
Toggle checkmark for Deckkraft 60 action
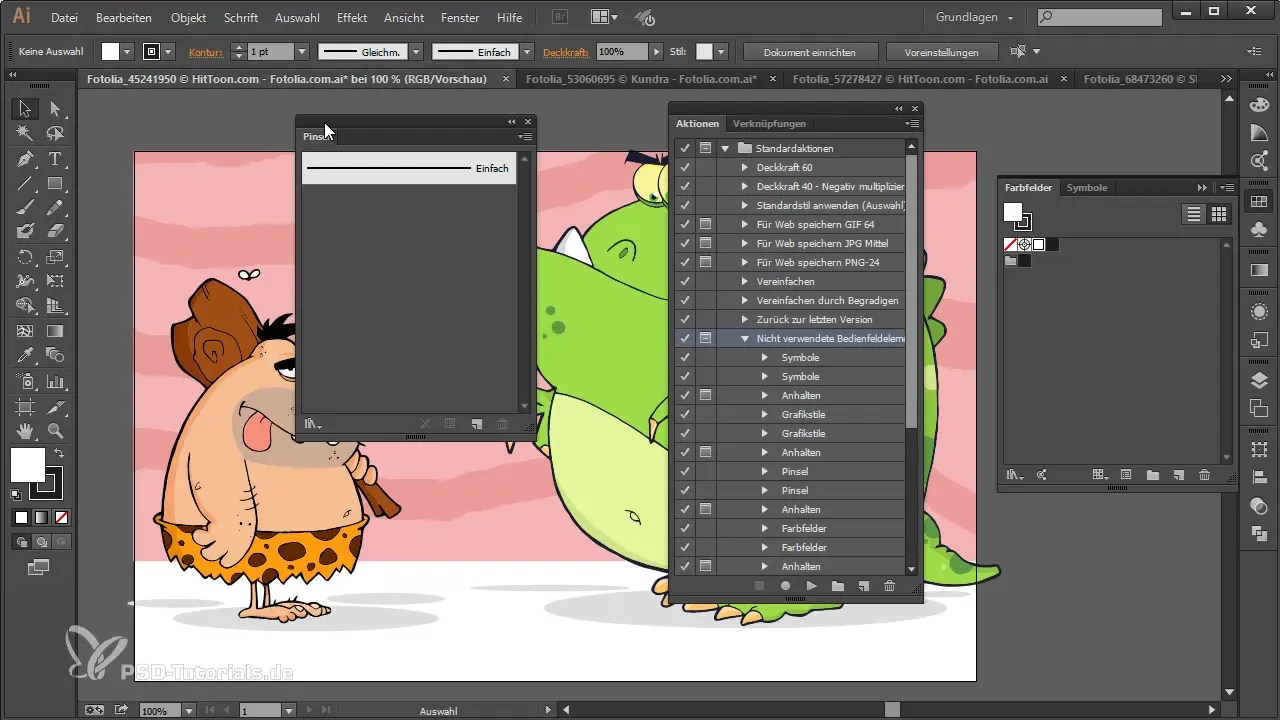685,167
